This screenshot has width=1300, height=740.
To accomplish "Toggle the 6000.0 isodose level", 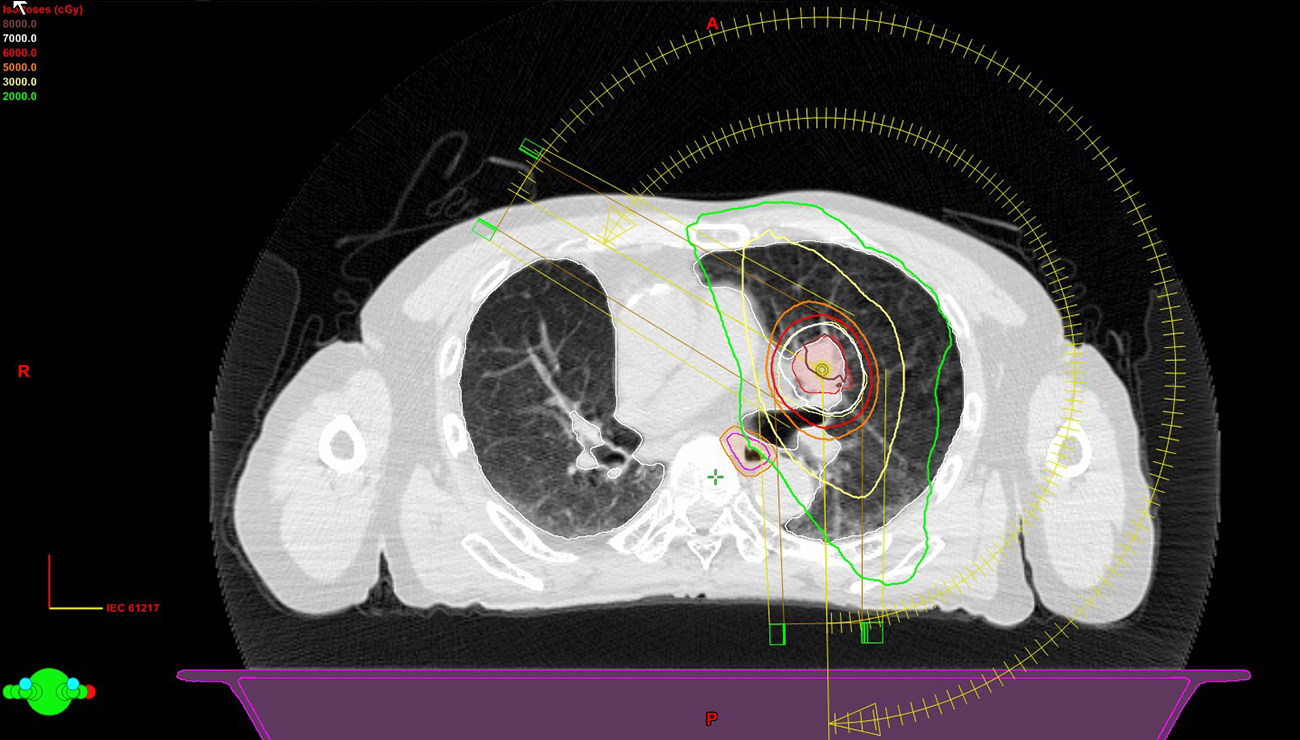I will [20, 52].
